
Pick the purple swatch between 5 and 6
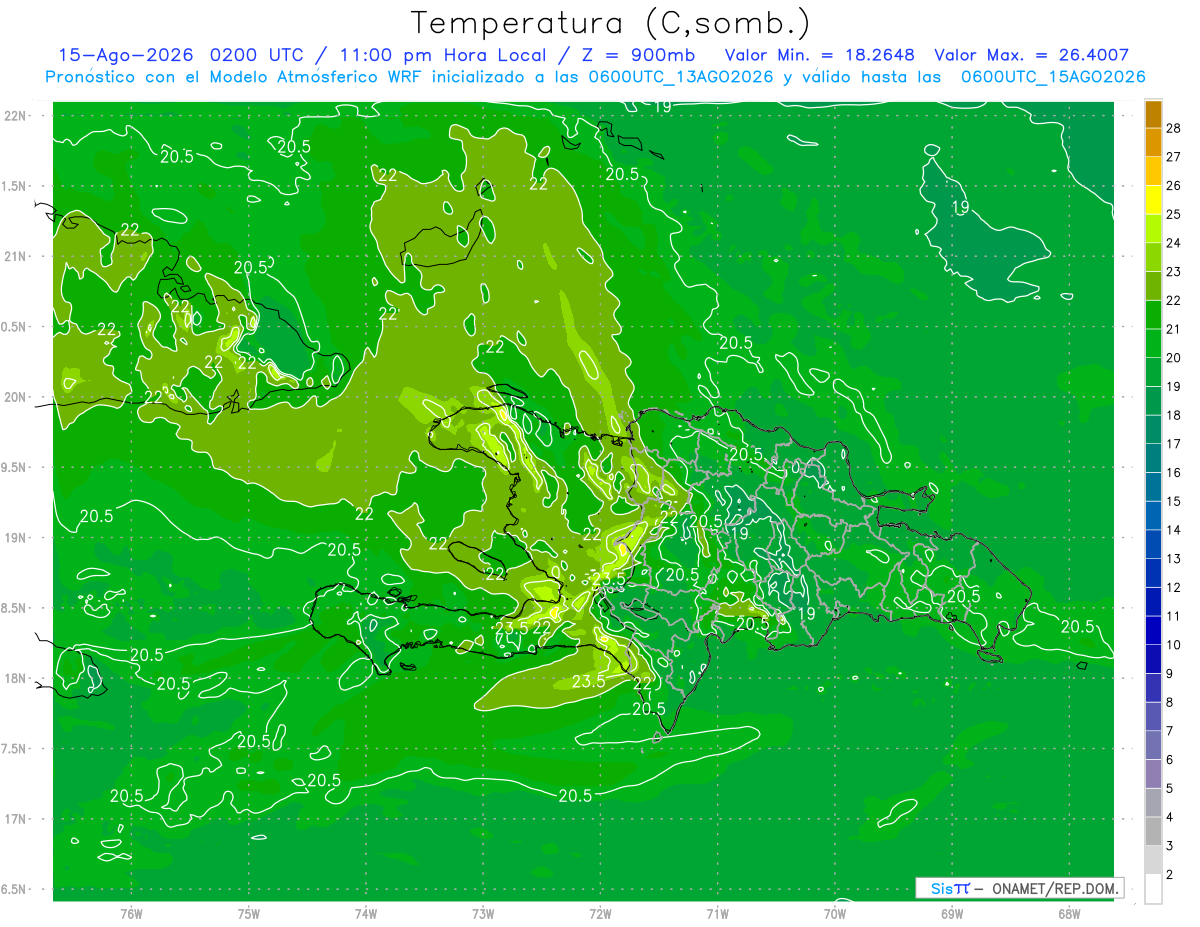point(1153,775)
